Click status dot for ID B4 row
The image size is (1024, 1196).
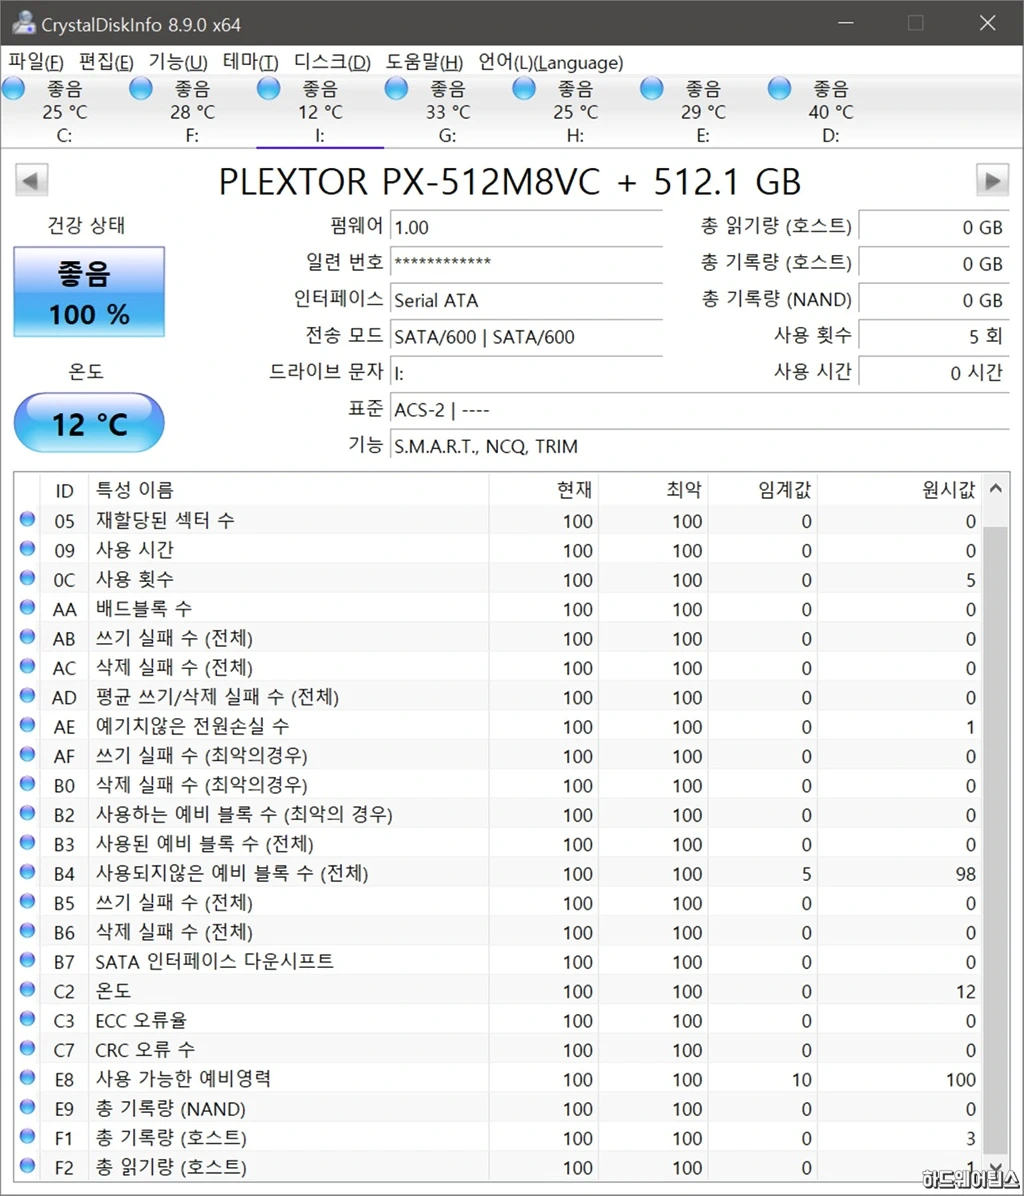pos(27,872)
